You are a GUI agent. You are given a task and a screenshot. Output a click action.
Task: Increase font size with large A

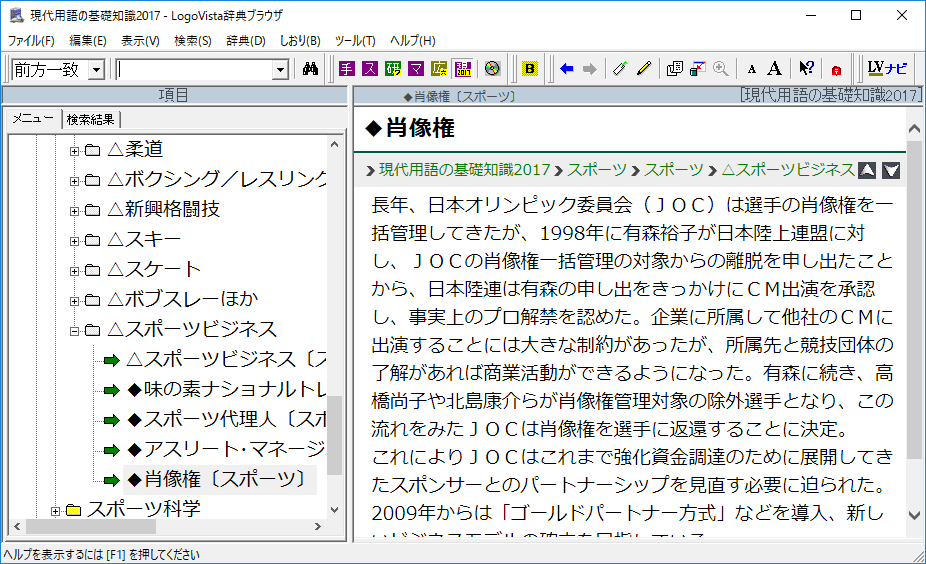click(x=774, y=69)
